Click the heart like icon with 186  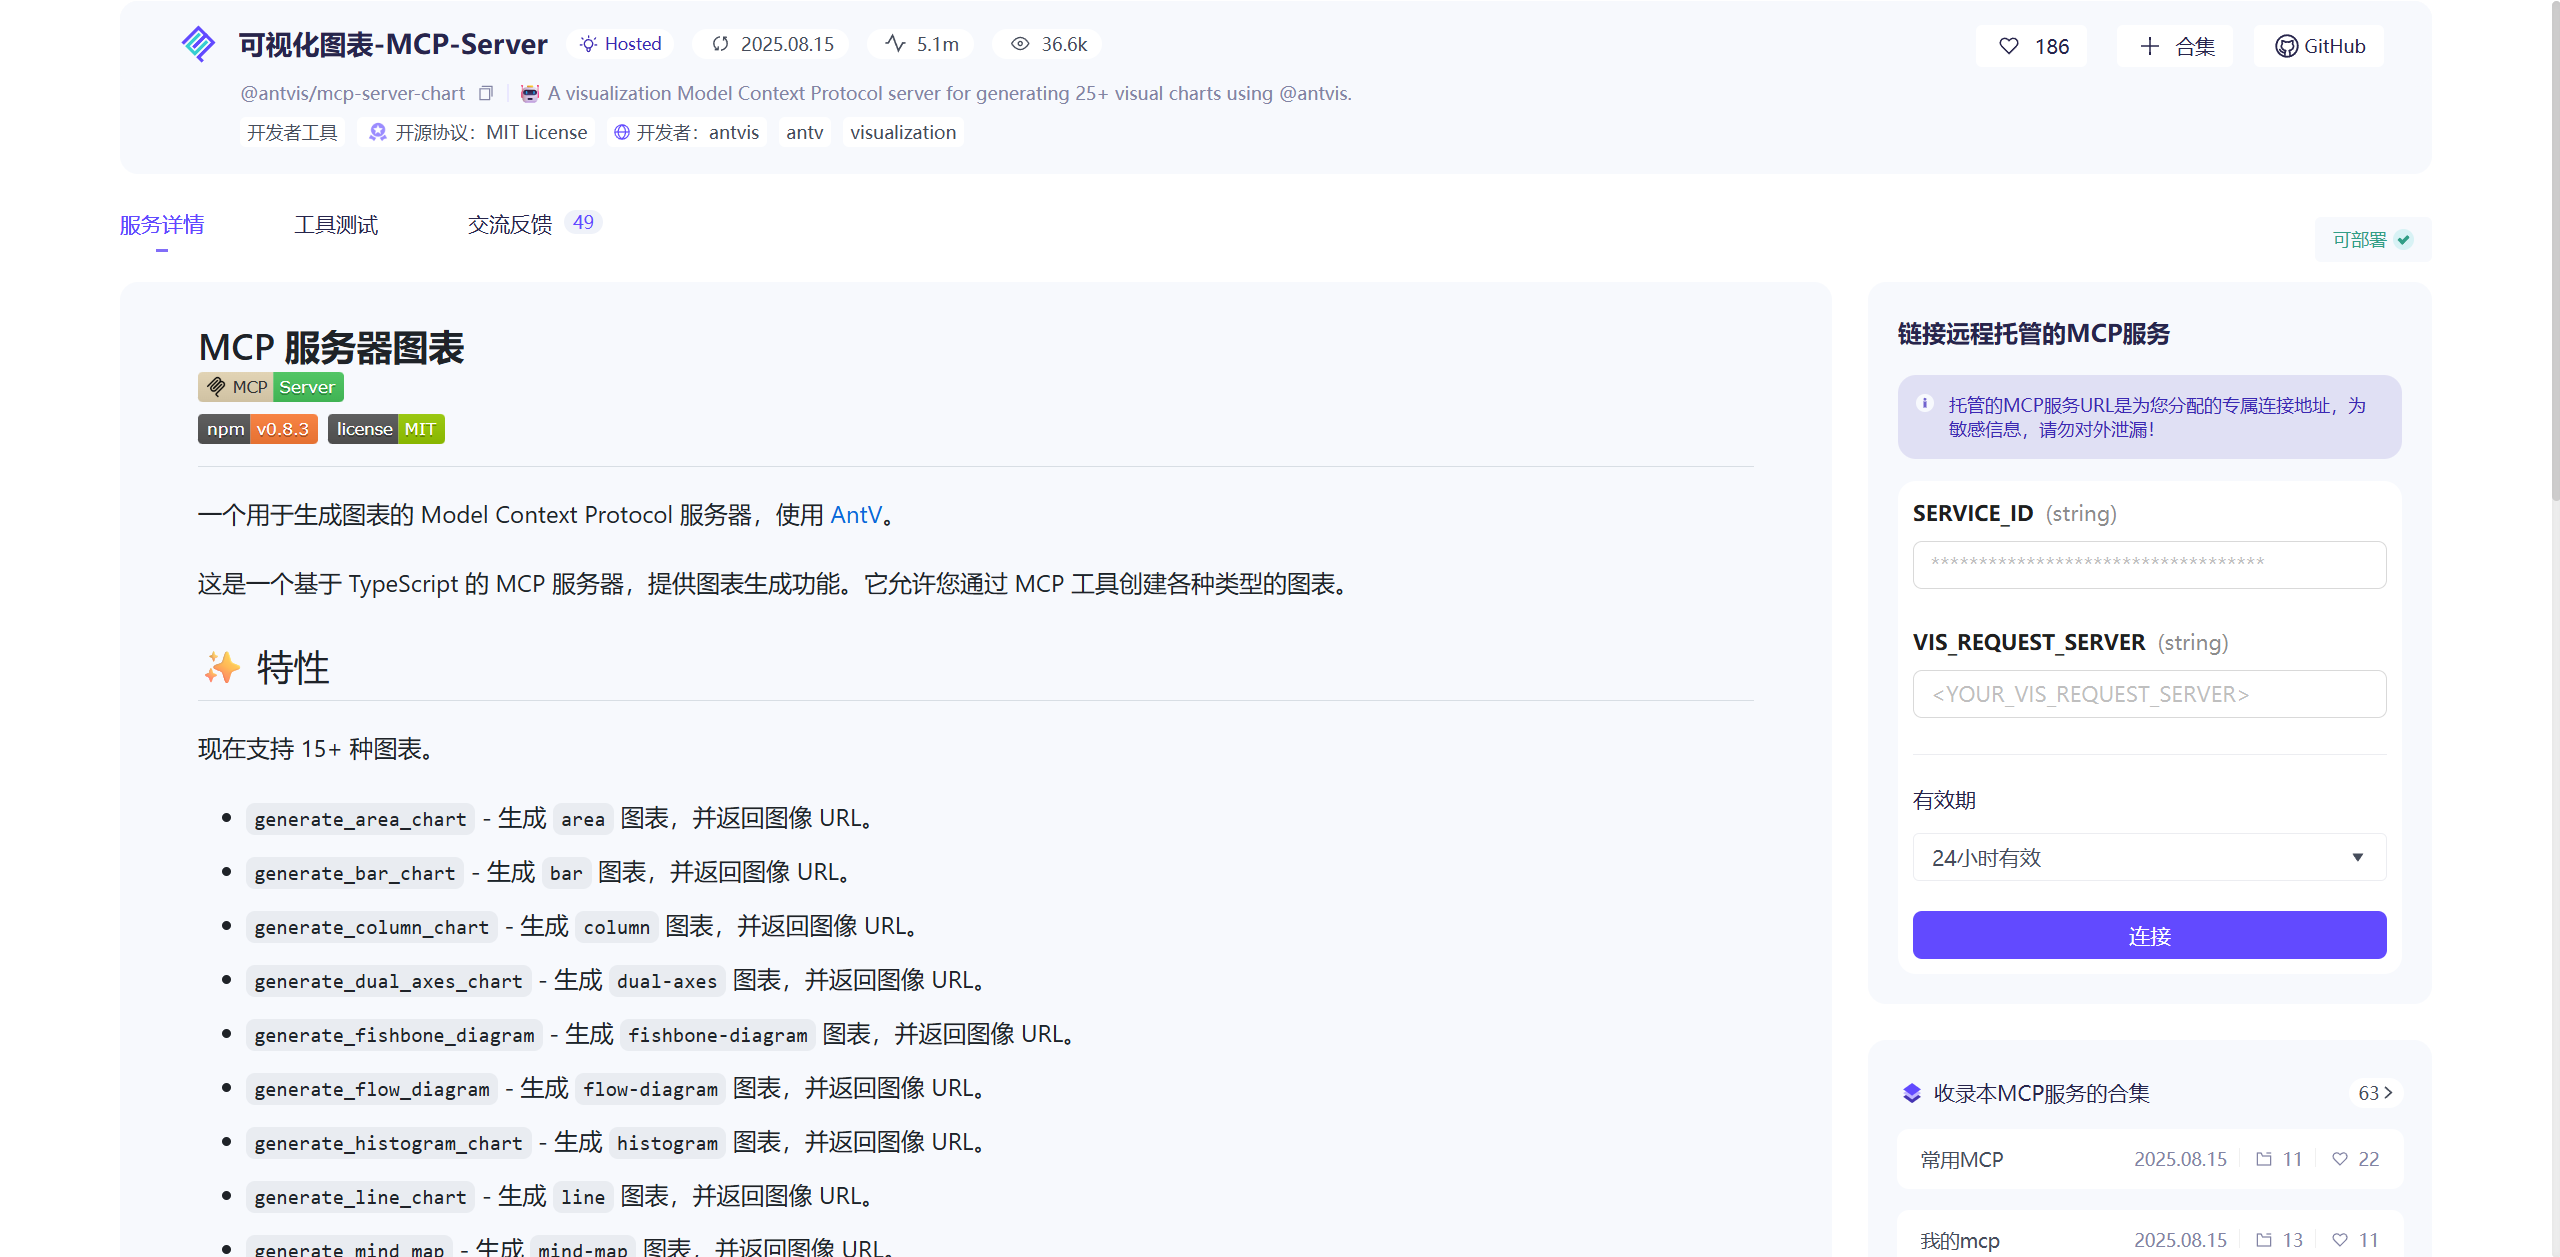(2009, 46)
